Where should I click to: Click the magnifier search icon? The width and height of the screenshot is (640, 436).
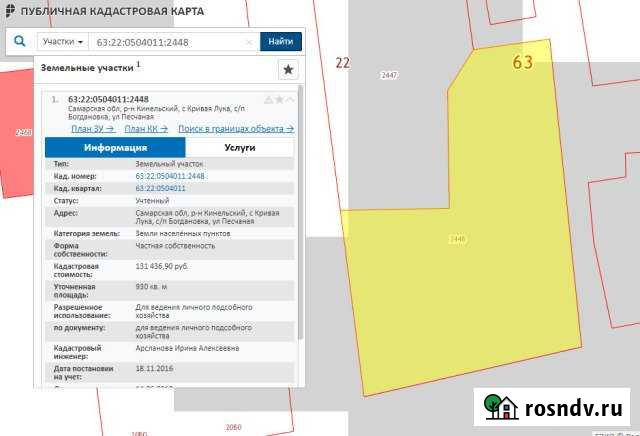coord(20,42)
